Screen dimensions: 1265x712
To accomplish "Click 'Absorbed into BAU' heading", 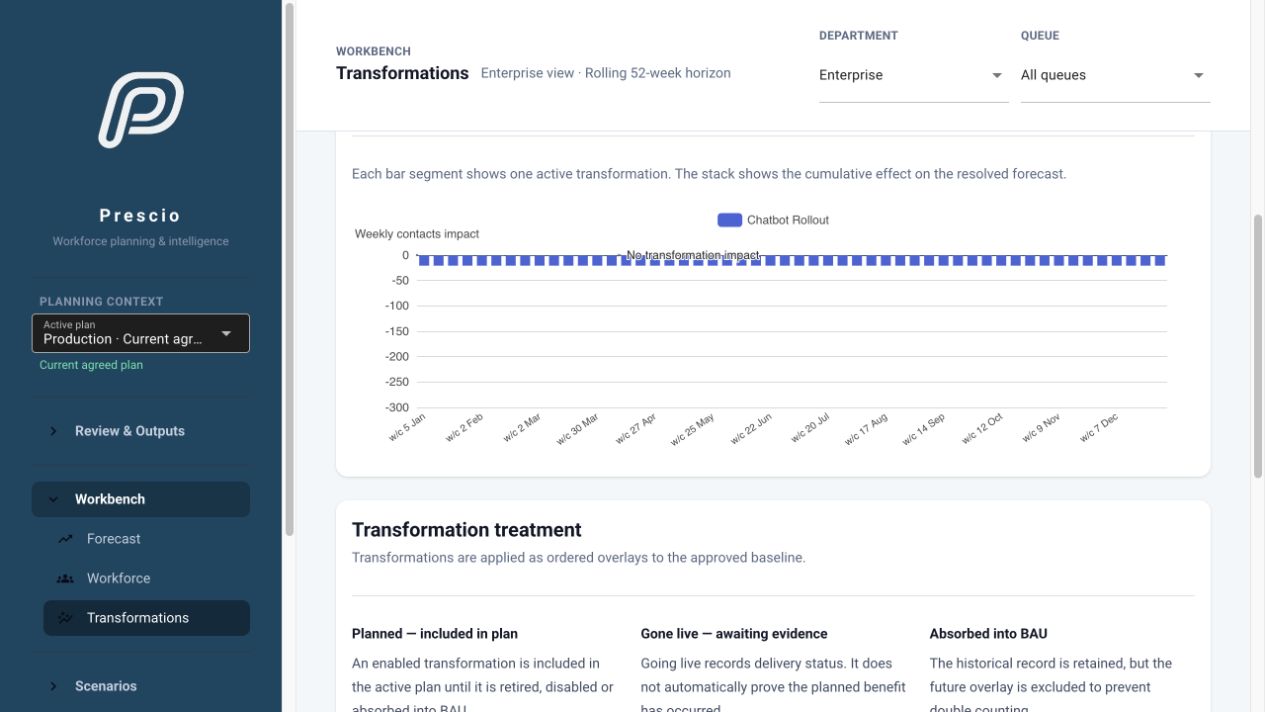I will tap(989, 633).
